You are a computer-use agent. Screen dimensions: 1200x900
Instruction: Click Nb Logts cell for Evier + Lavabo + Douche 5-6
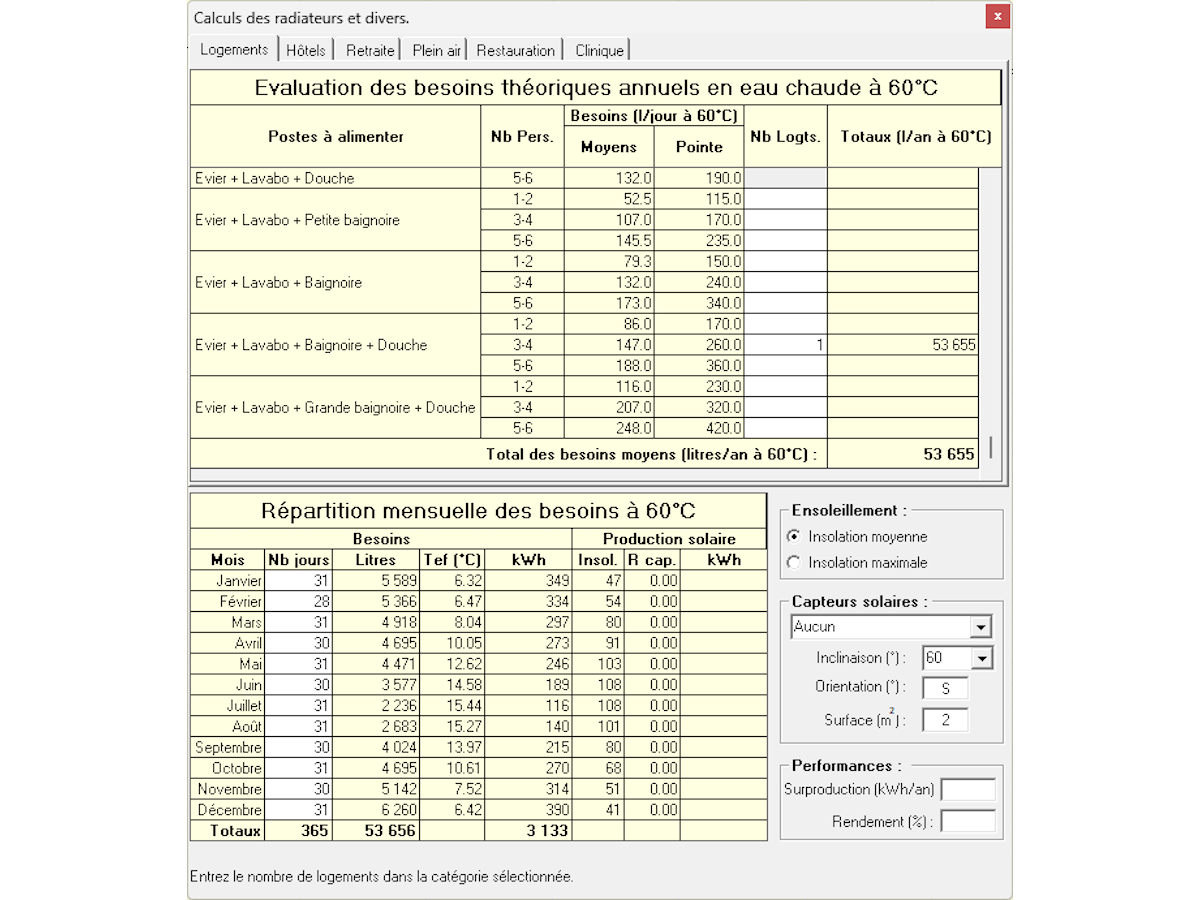click(x=786, y=178)
